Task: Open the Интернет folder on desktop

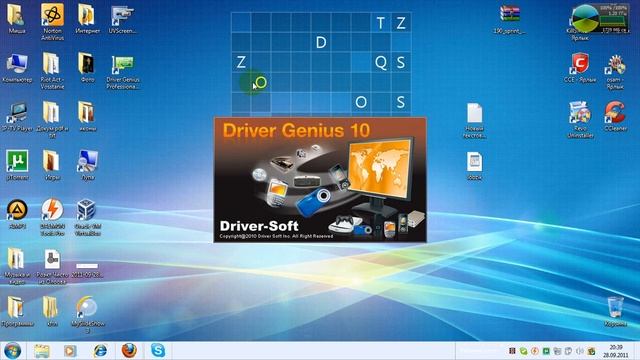Action: tap(87, 20)
